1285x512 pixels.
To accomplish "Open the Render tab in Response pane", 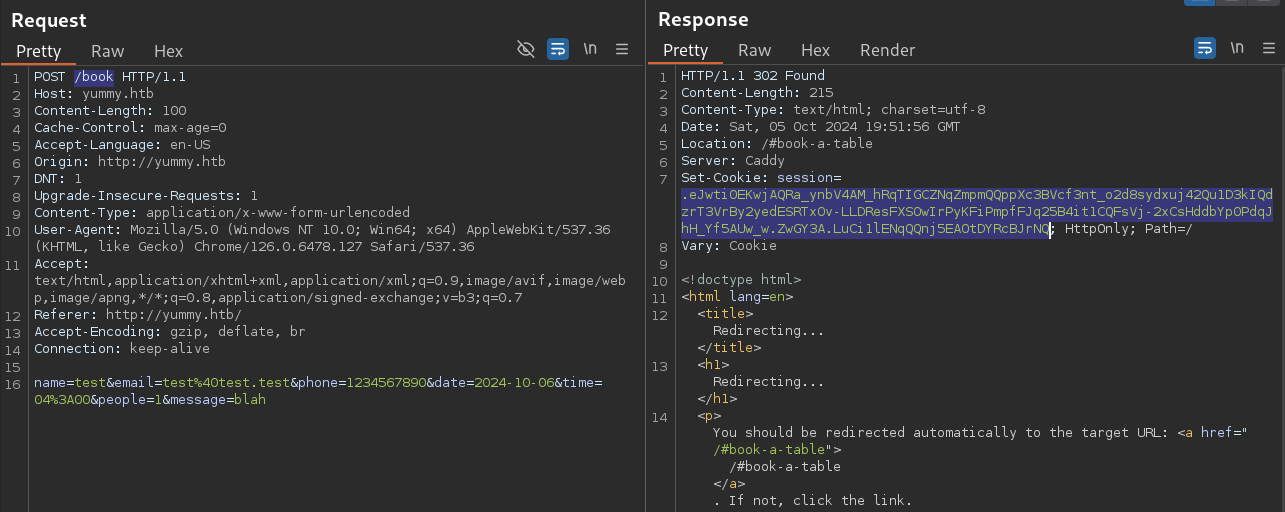I will pos(887,50).
